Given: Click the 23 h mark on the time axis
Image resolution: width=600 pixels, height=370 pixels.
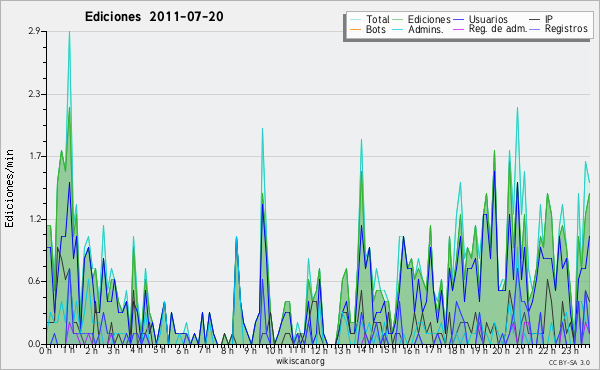Looking at the screenshot, I should pos(570,350).
